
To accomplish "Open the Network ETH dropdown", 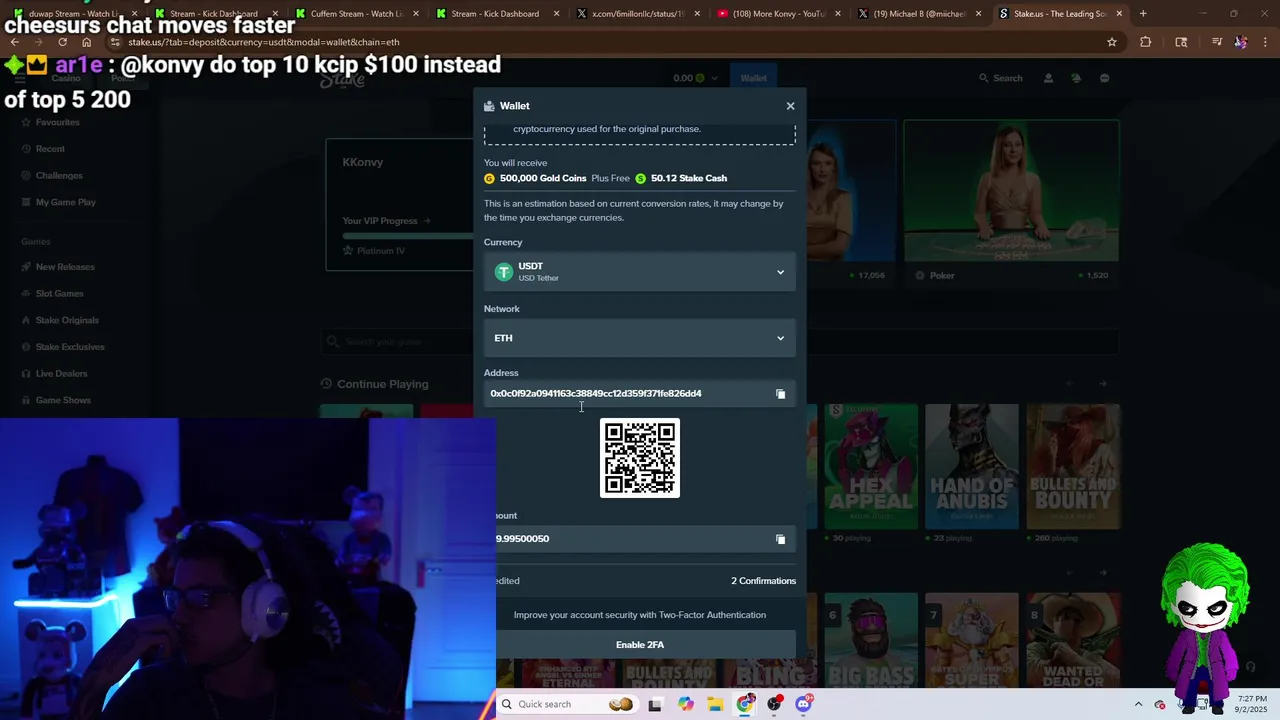I will [x=640, y=338].
